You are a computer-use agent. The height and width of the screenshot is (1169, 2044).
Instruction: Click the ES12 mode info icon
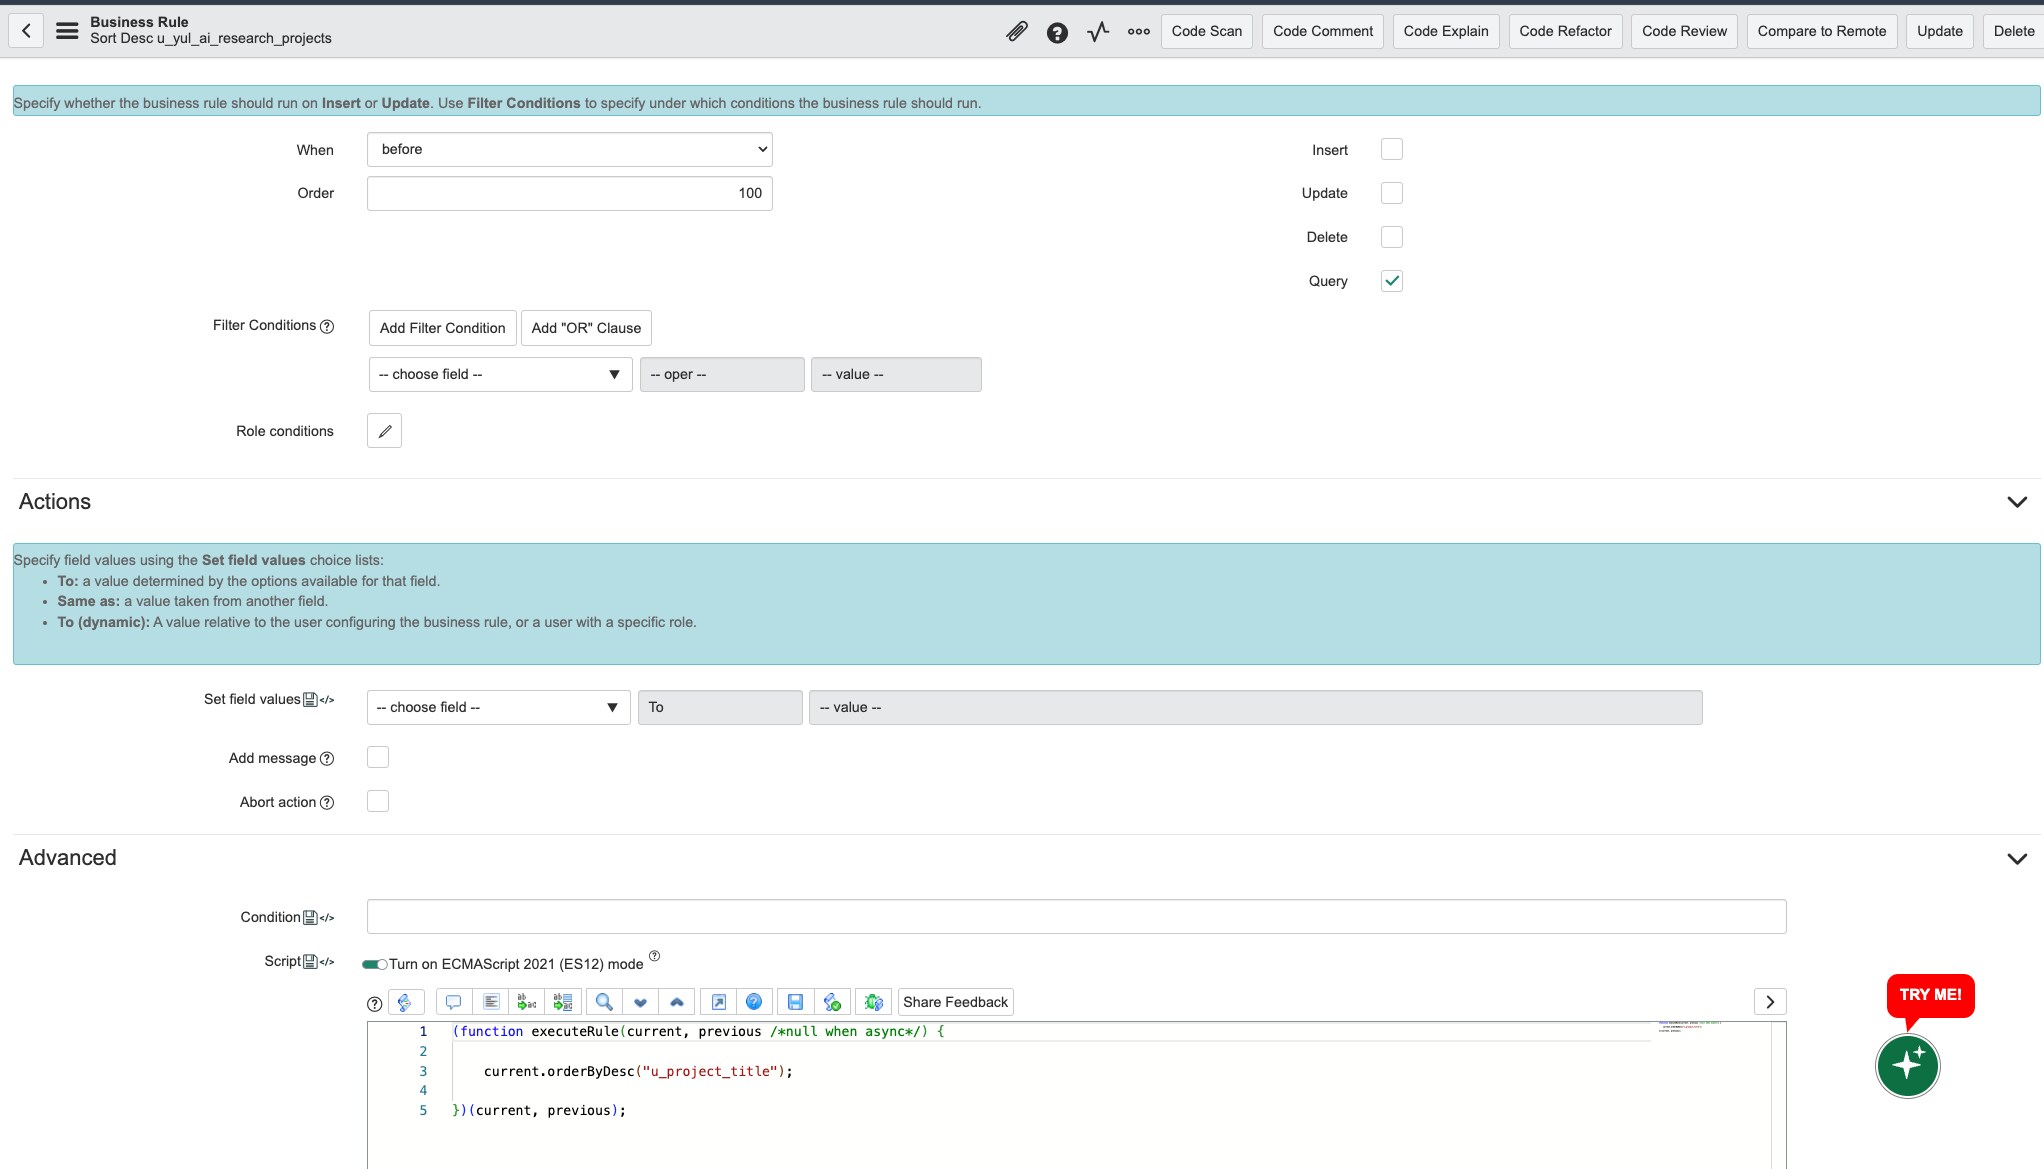pyautogui.click(x=655, y=956)
